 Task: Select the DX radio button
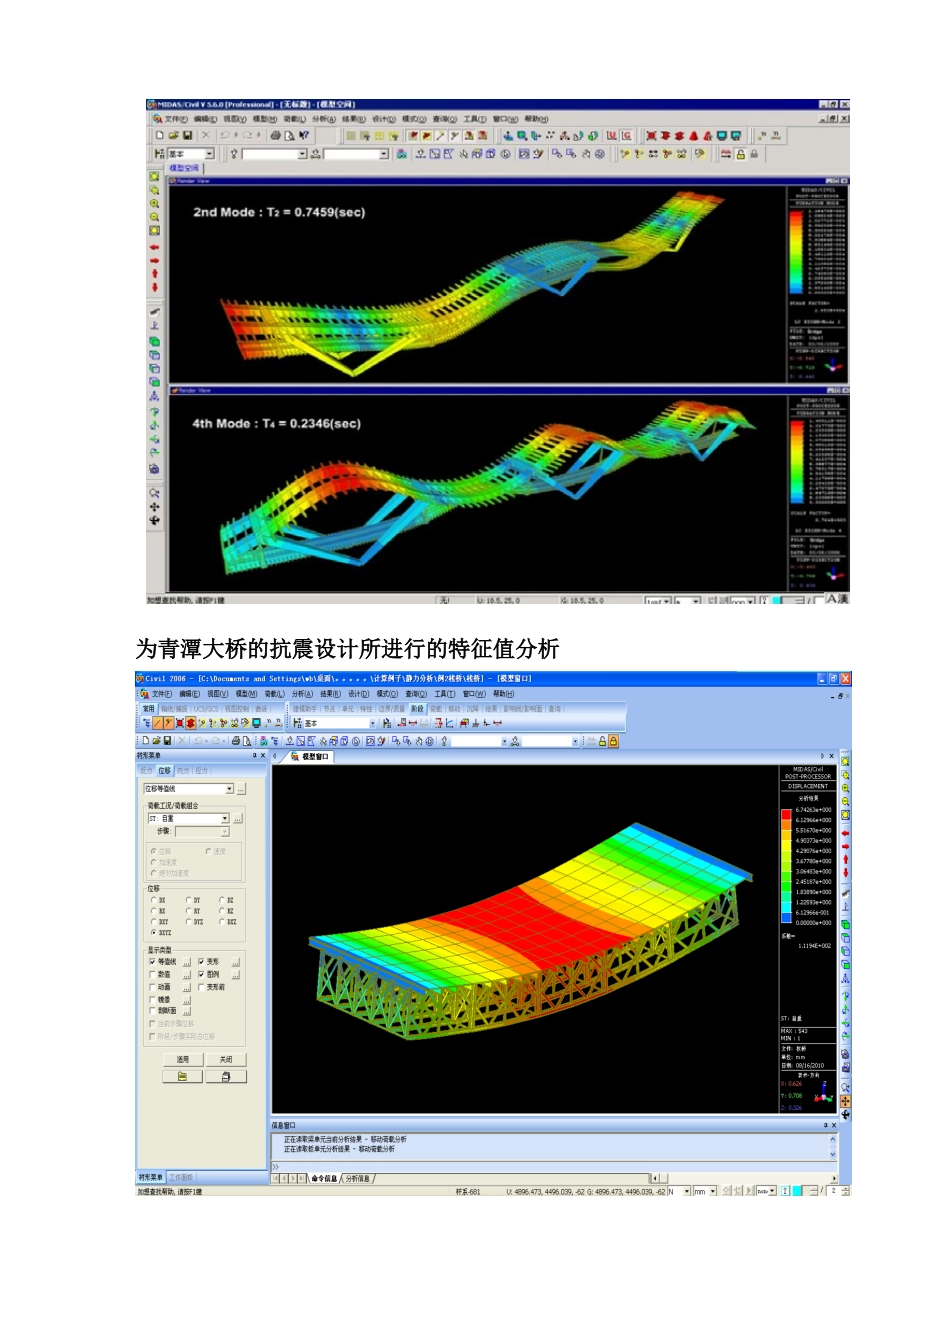click(x=153, y=900)
